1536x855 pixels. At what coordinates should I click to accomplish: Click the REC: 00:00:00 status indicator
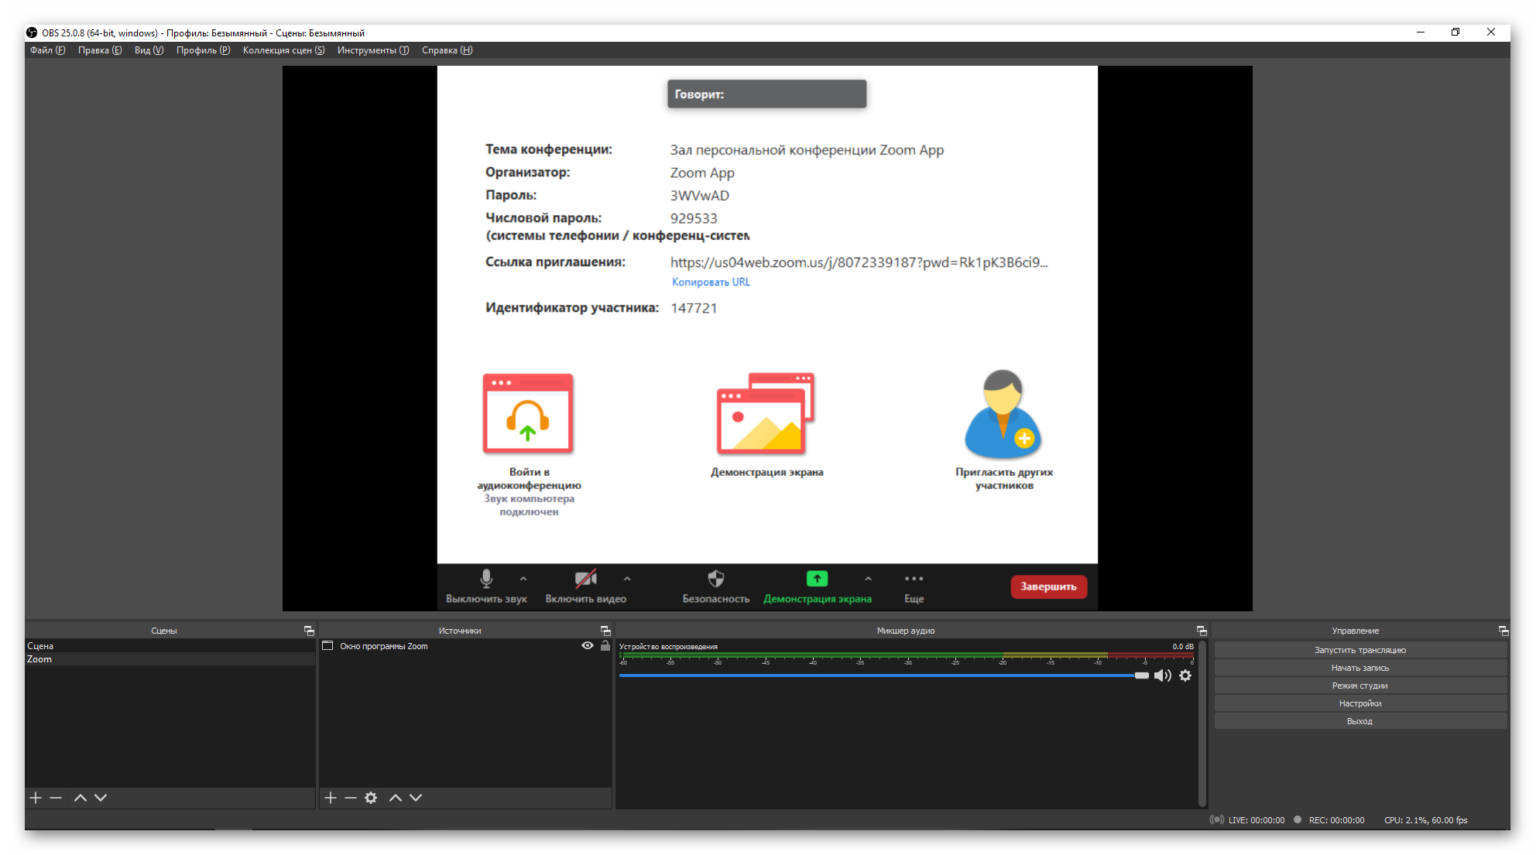click(x=1329, y=820)
